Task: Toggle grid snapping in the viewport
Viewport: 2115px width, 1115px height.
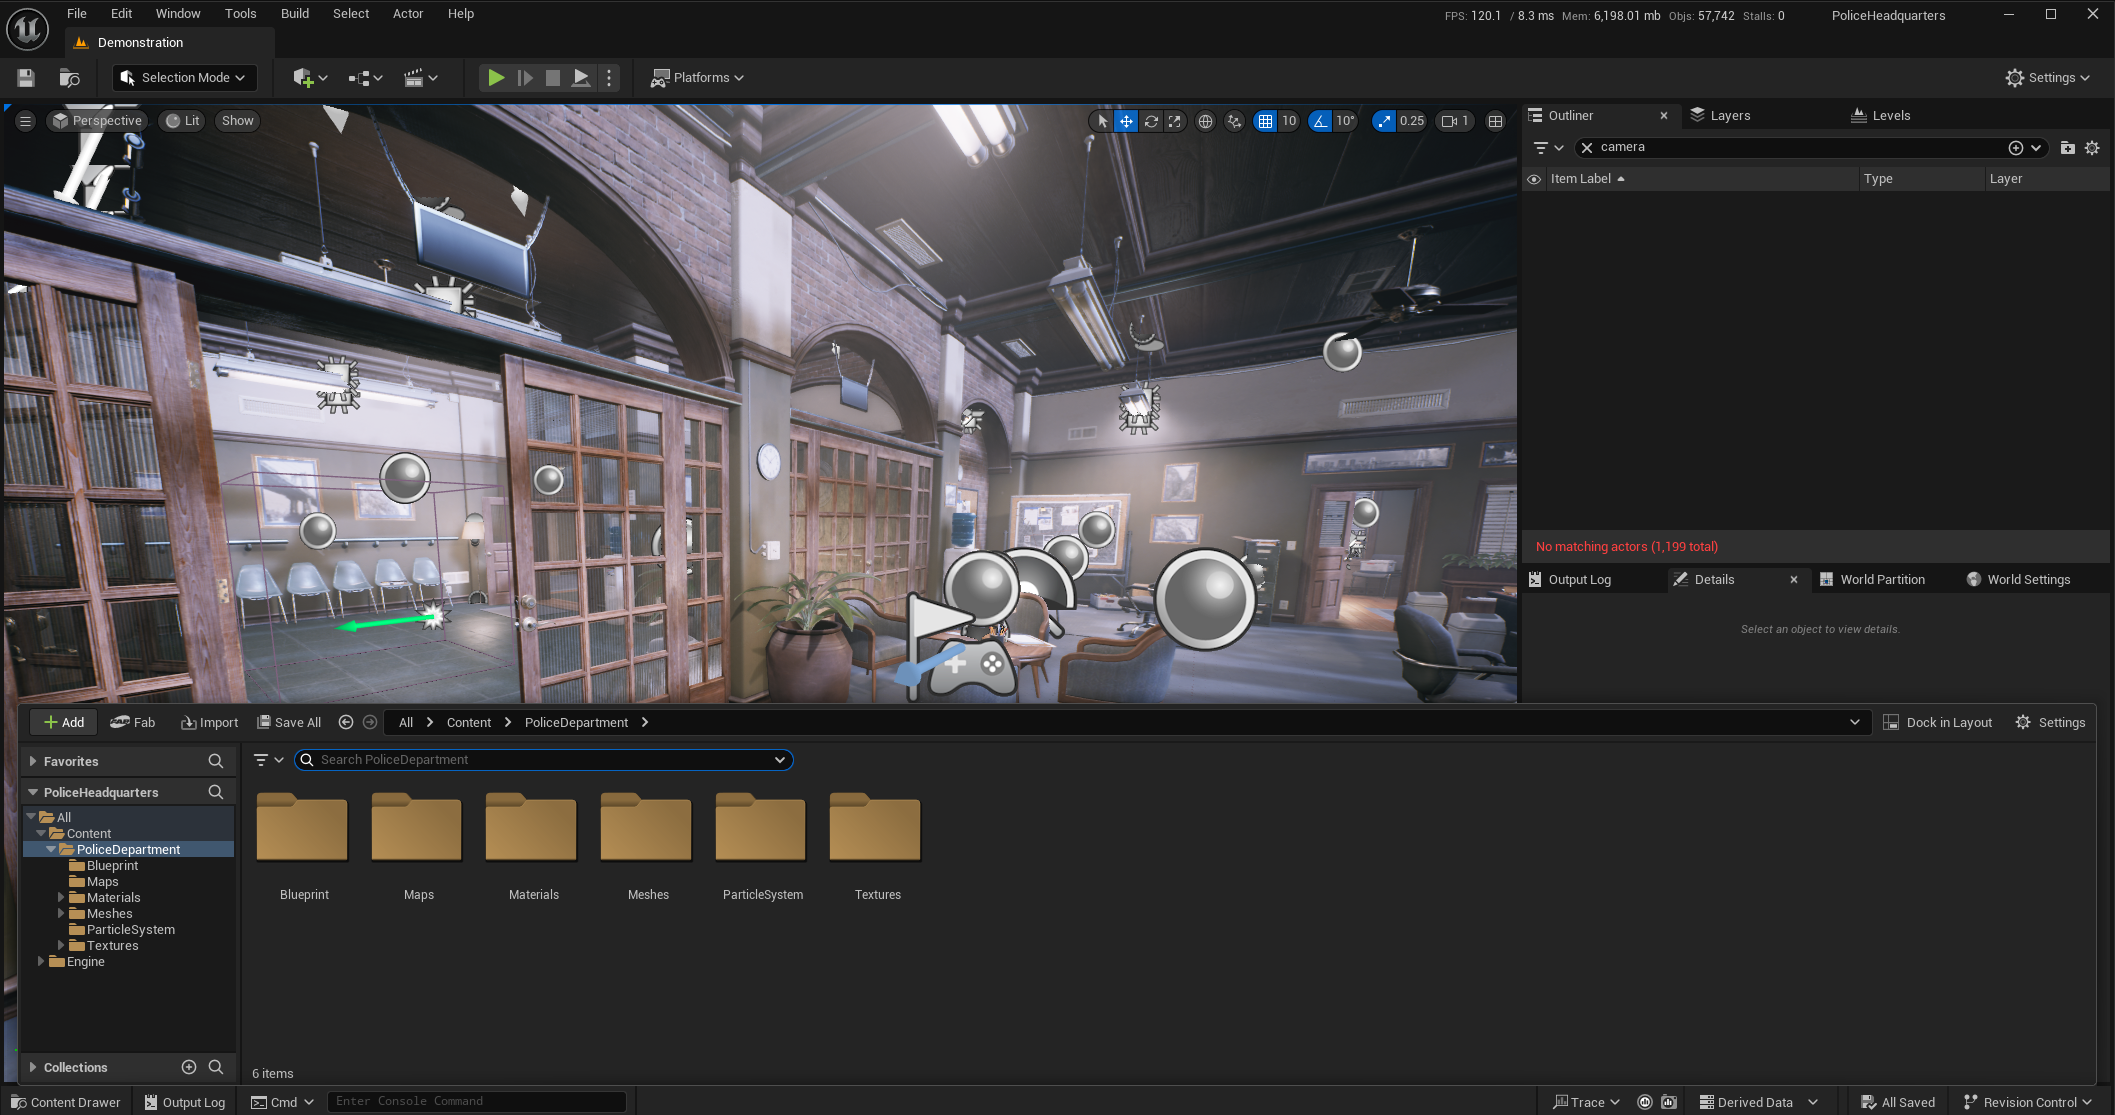Action: (1265, 121)
